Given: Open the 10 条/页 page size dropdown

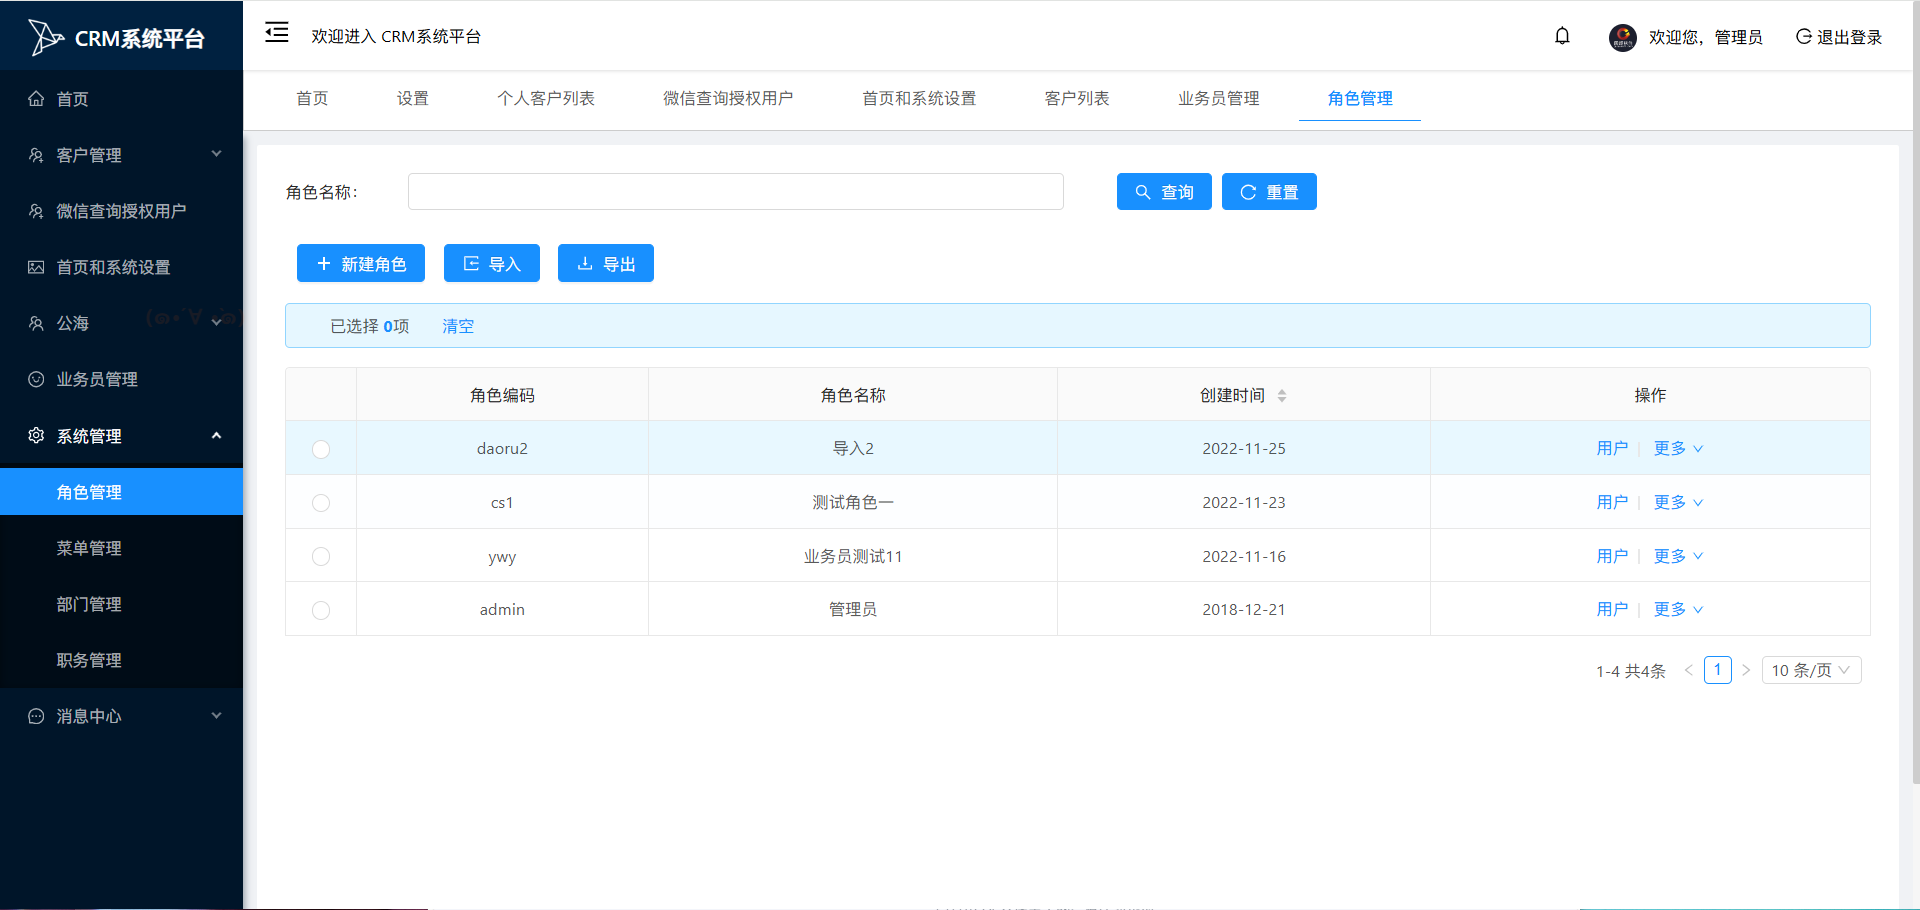Looking at the screenshot, I should tap(1811, 670).
